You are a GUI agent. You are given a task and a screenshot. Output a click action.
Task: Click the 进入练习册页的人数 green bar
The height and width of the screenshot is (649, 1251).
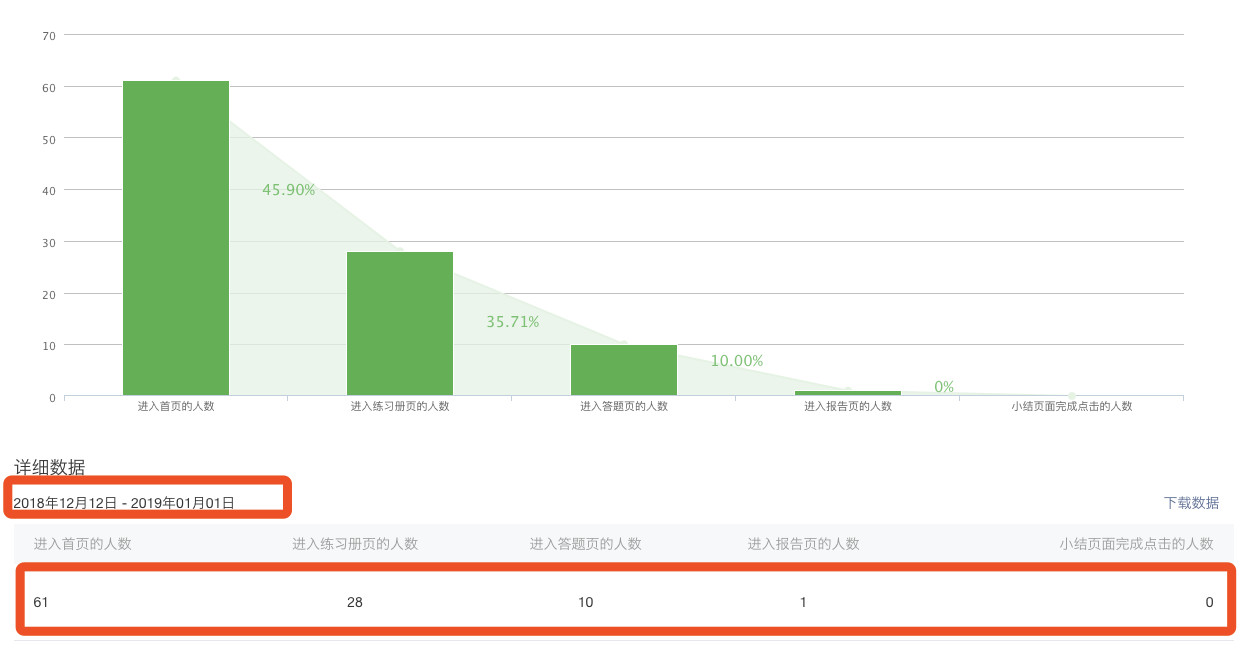pyautogui.click(x=400, y=324)
